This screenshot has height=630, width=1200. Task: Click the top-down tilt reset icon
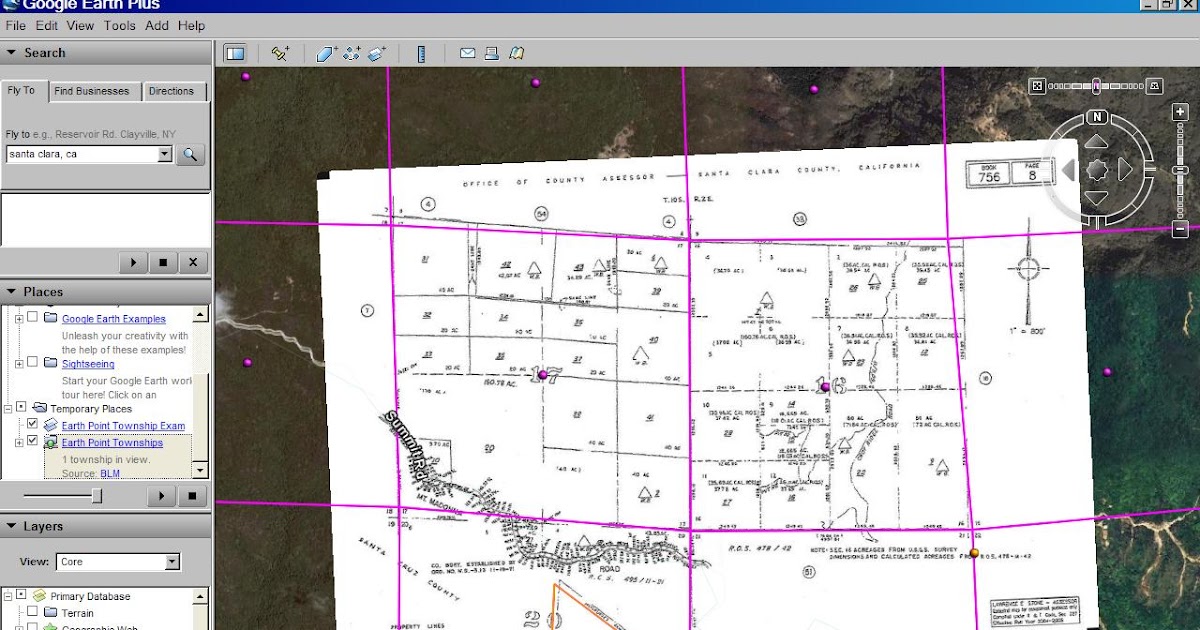[x=1037, y=86]
